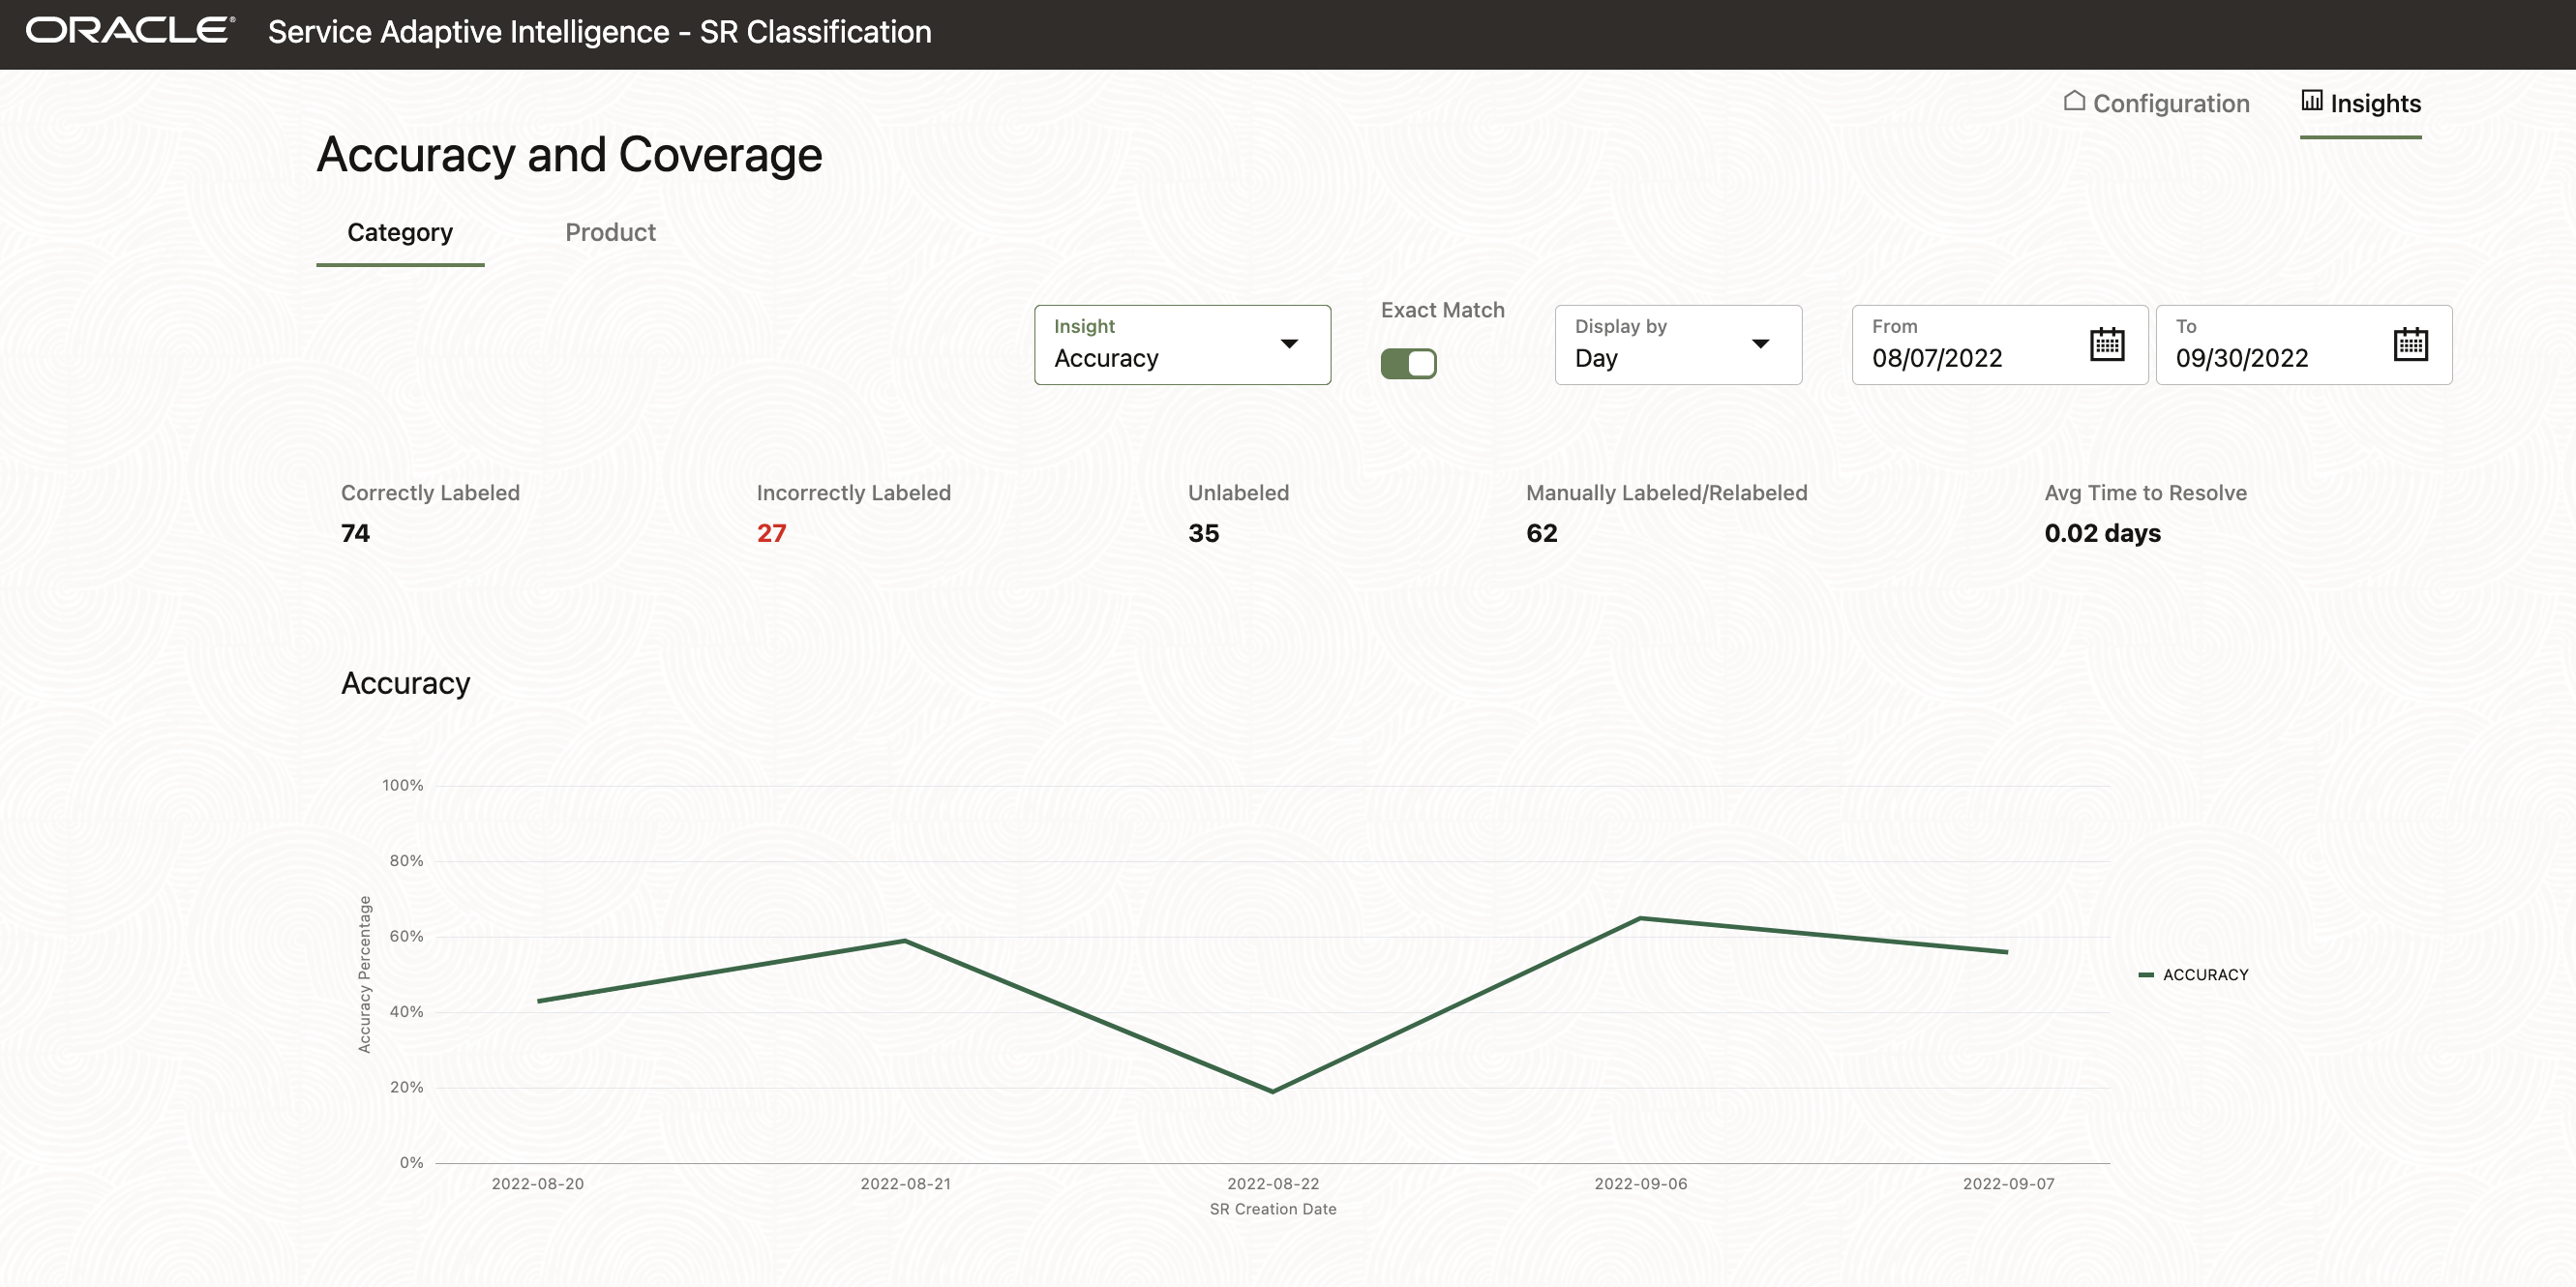Viewport: 2576px width, 1287px height.
Task: Open the From date calendar icon
Action: pyautogui.click(x=2106, y=344)
